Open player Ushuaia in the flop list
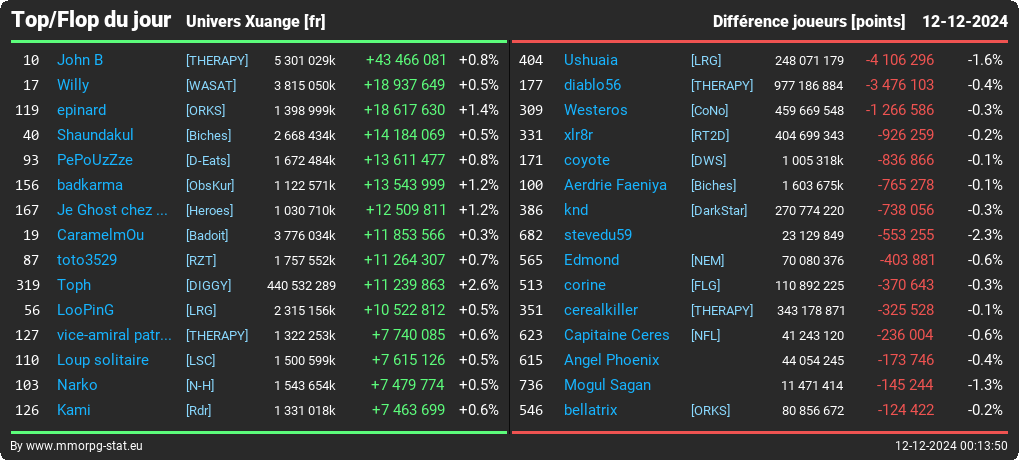 tap(591, 60)
